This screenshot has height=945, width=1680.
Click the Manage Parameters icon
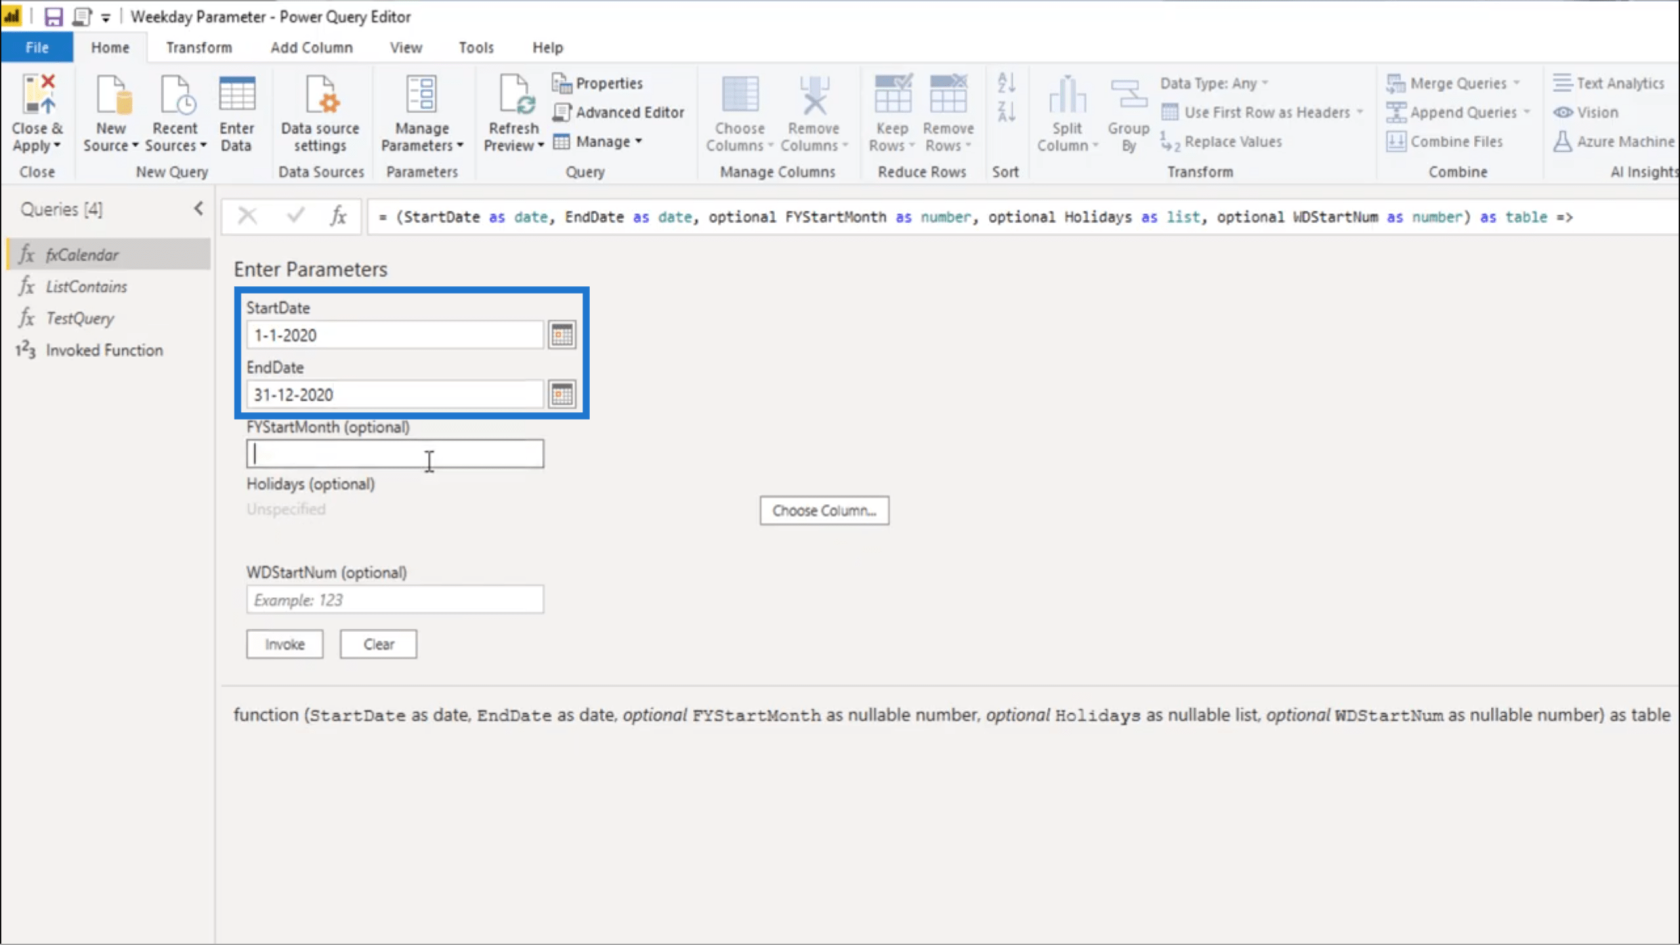(421, 95)
